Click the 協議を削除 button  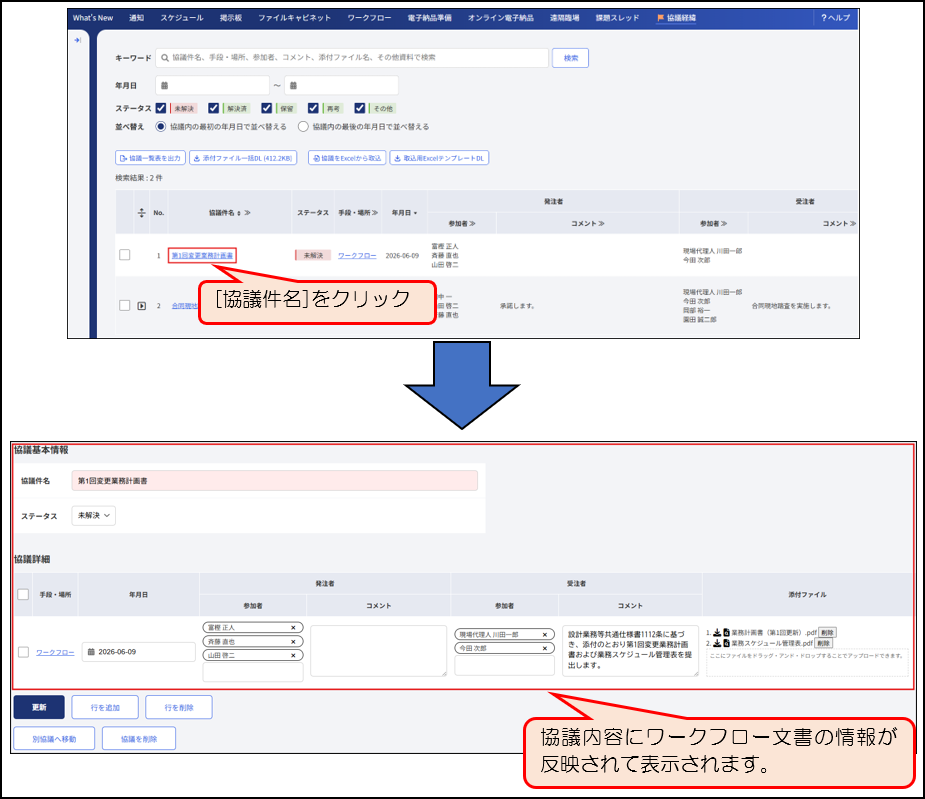[x=139, y=738]
